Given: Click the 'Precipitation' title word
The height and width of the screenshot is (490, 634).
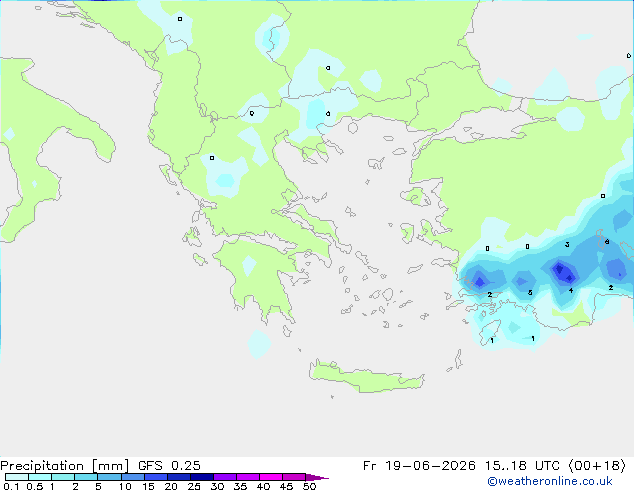Looking at the screenshot, I should tap(42, 466).
